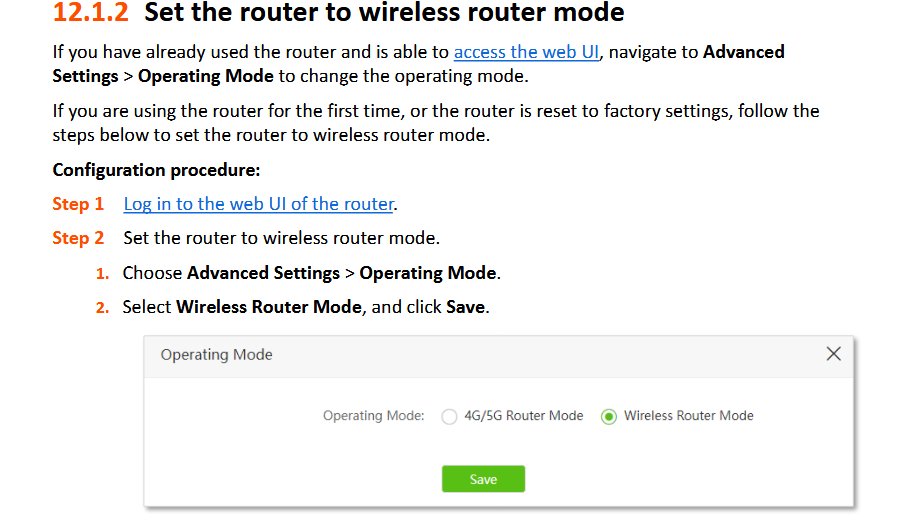The image size is (909, 529).
Task: Close the Operating Mode dialog with X
Action: (x=833, y=354)
